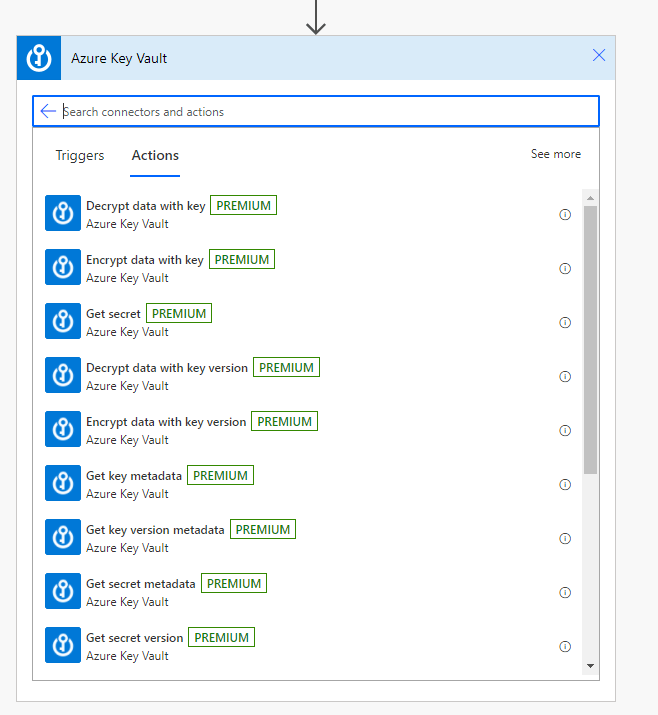This screenshot has width=658, height=715.
Task: Select Encrypt data with key version action
Action: coord(166,422)
